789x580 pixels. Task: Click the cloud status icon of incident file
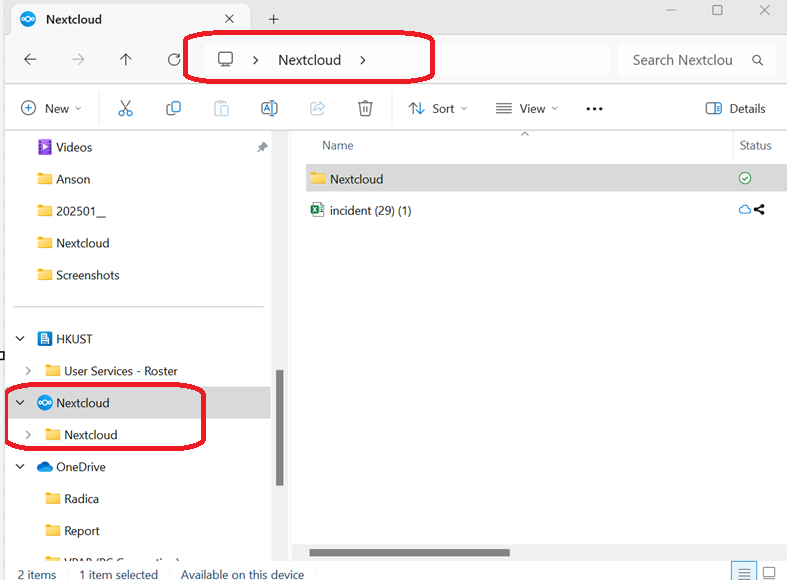744,210
